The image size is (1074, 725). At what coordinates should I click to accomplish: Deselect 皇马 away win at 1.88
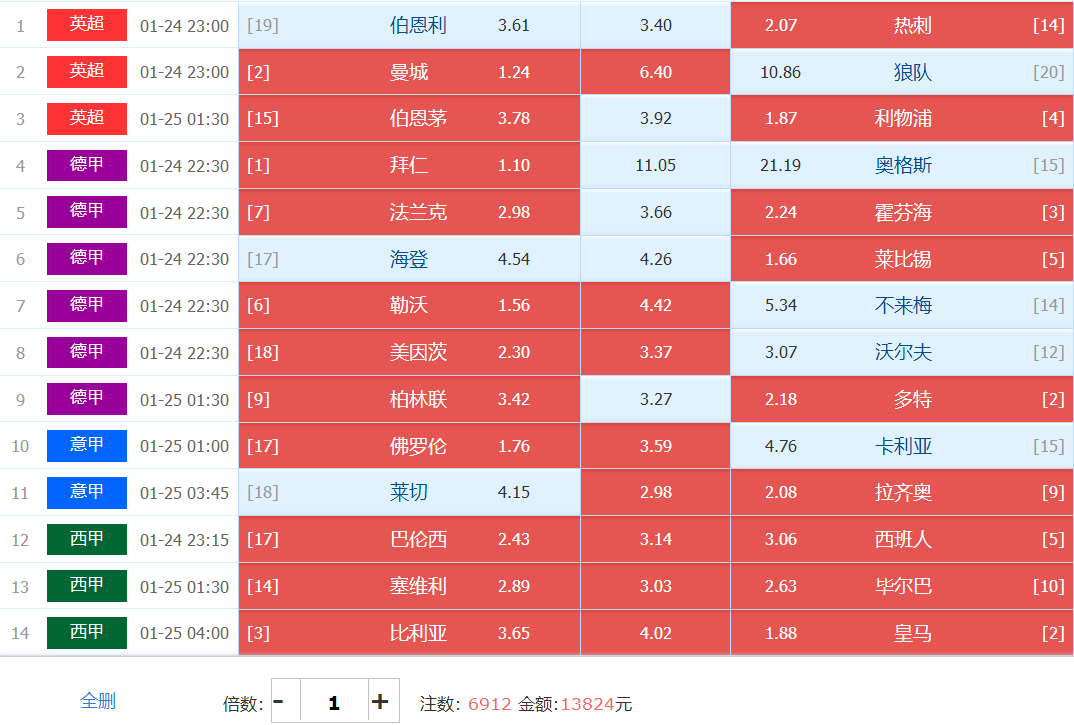pos(901,632)
